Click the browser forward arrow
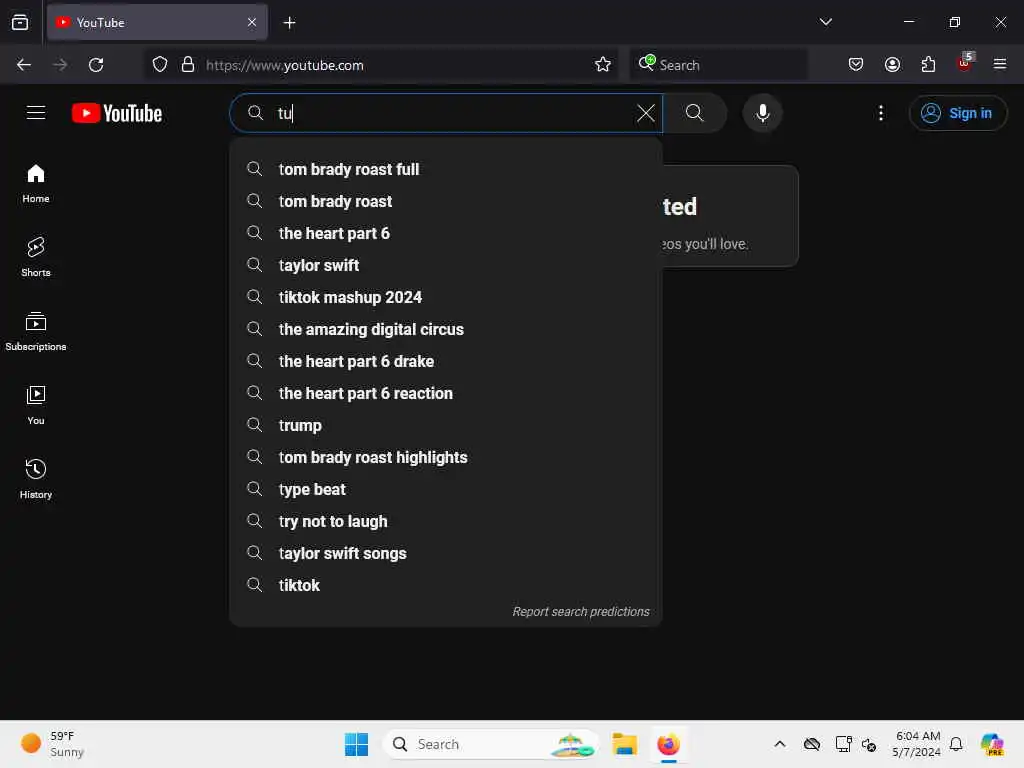 [60, 65]
